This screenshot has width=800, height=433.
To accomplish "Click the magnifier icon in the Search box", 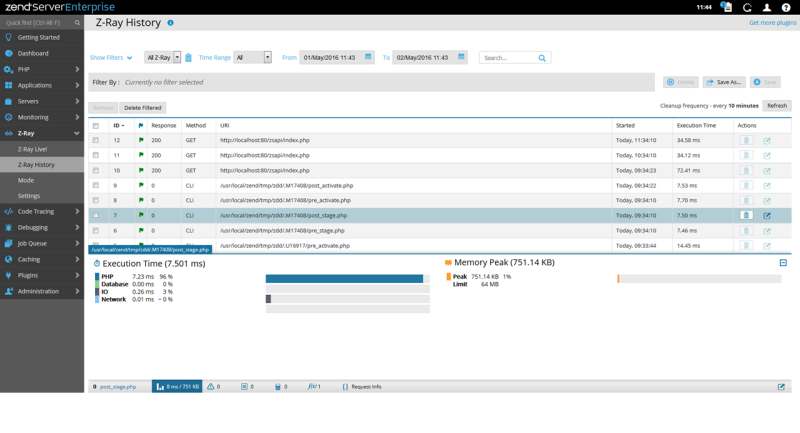I will coord(542,58).
